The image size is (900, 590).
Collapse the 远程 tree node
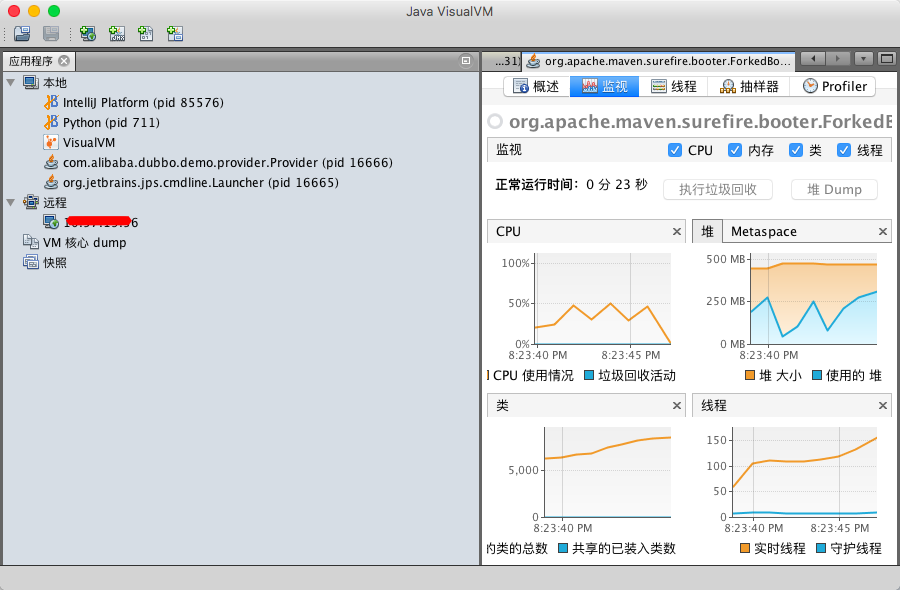click(10, 203)
